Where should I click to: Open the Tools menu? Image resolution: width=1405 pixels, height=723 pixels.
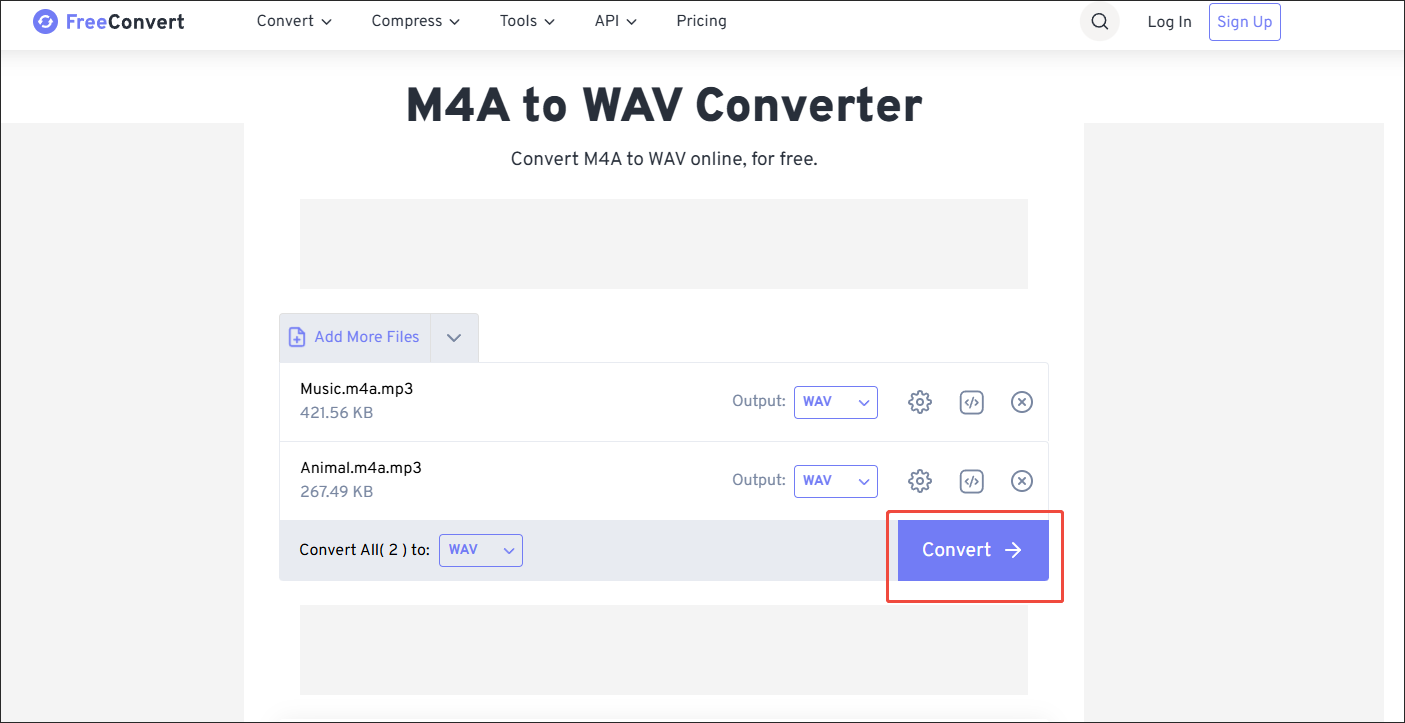(x=526, y=20)
